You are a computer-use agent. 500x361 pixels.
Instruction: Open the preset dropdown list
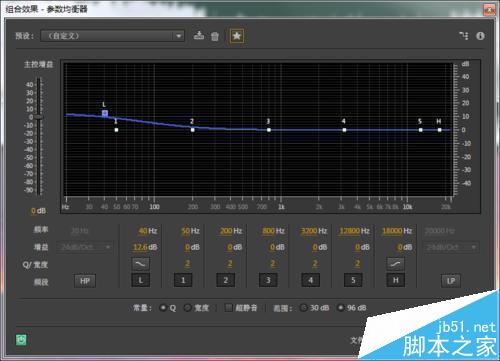click(x=112, y=36)
